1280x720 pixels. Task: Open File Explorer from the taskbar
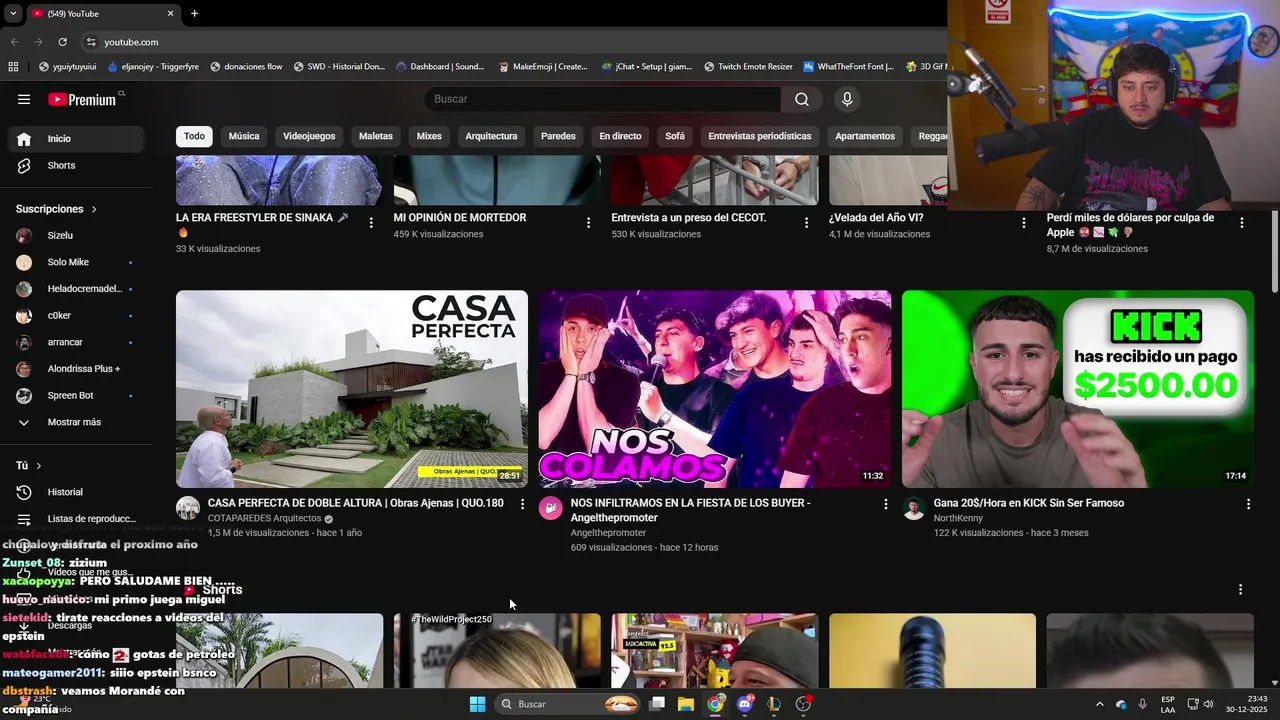(x=686, y=704)
